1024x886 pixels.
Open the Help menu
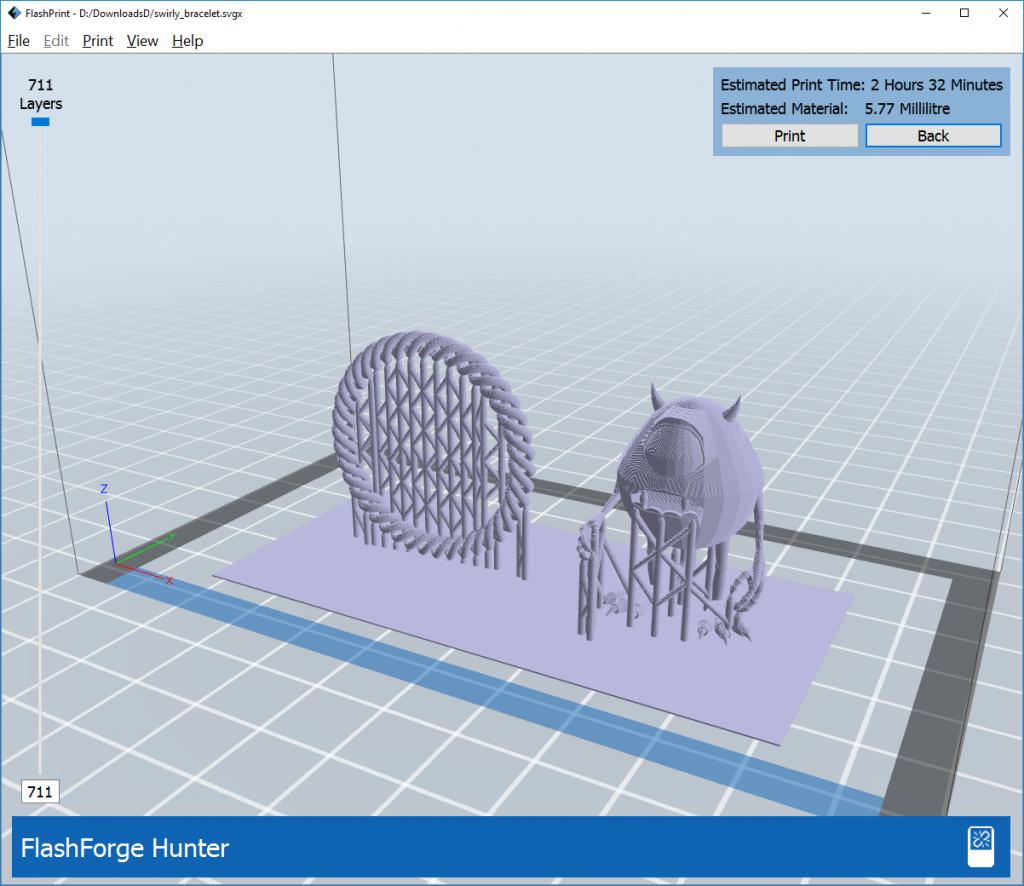(x=187, y=41)
